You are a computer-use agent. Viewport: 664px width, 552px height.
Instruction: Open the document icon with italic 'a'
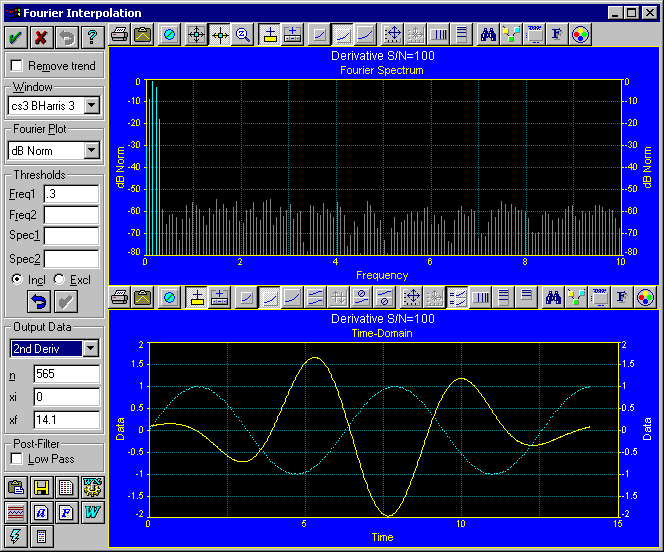(x=42, y=513)
